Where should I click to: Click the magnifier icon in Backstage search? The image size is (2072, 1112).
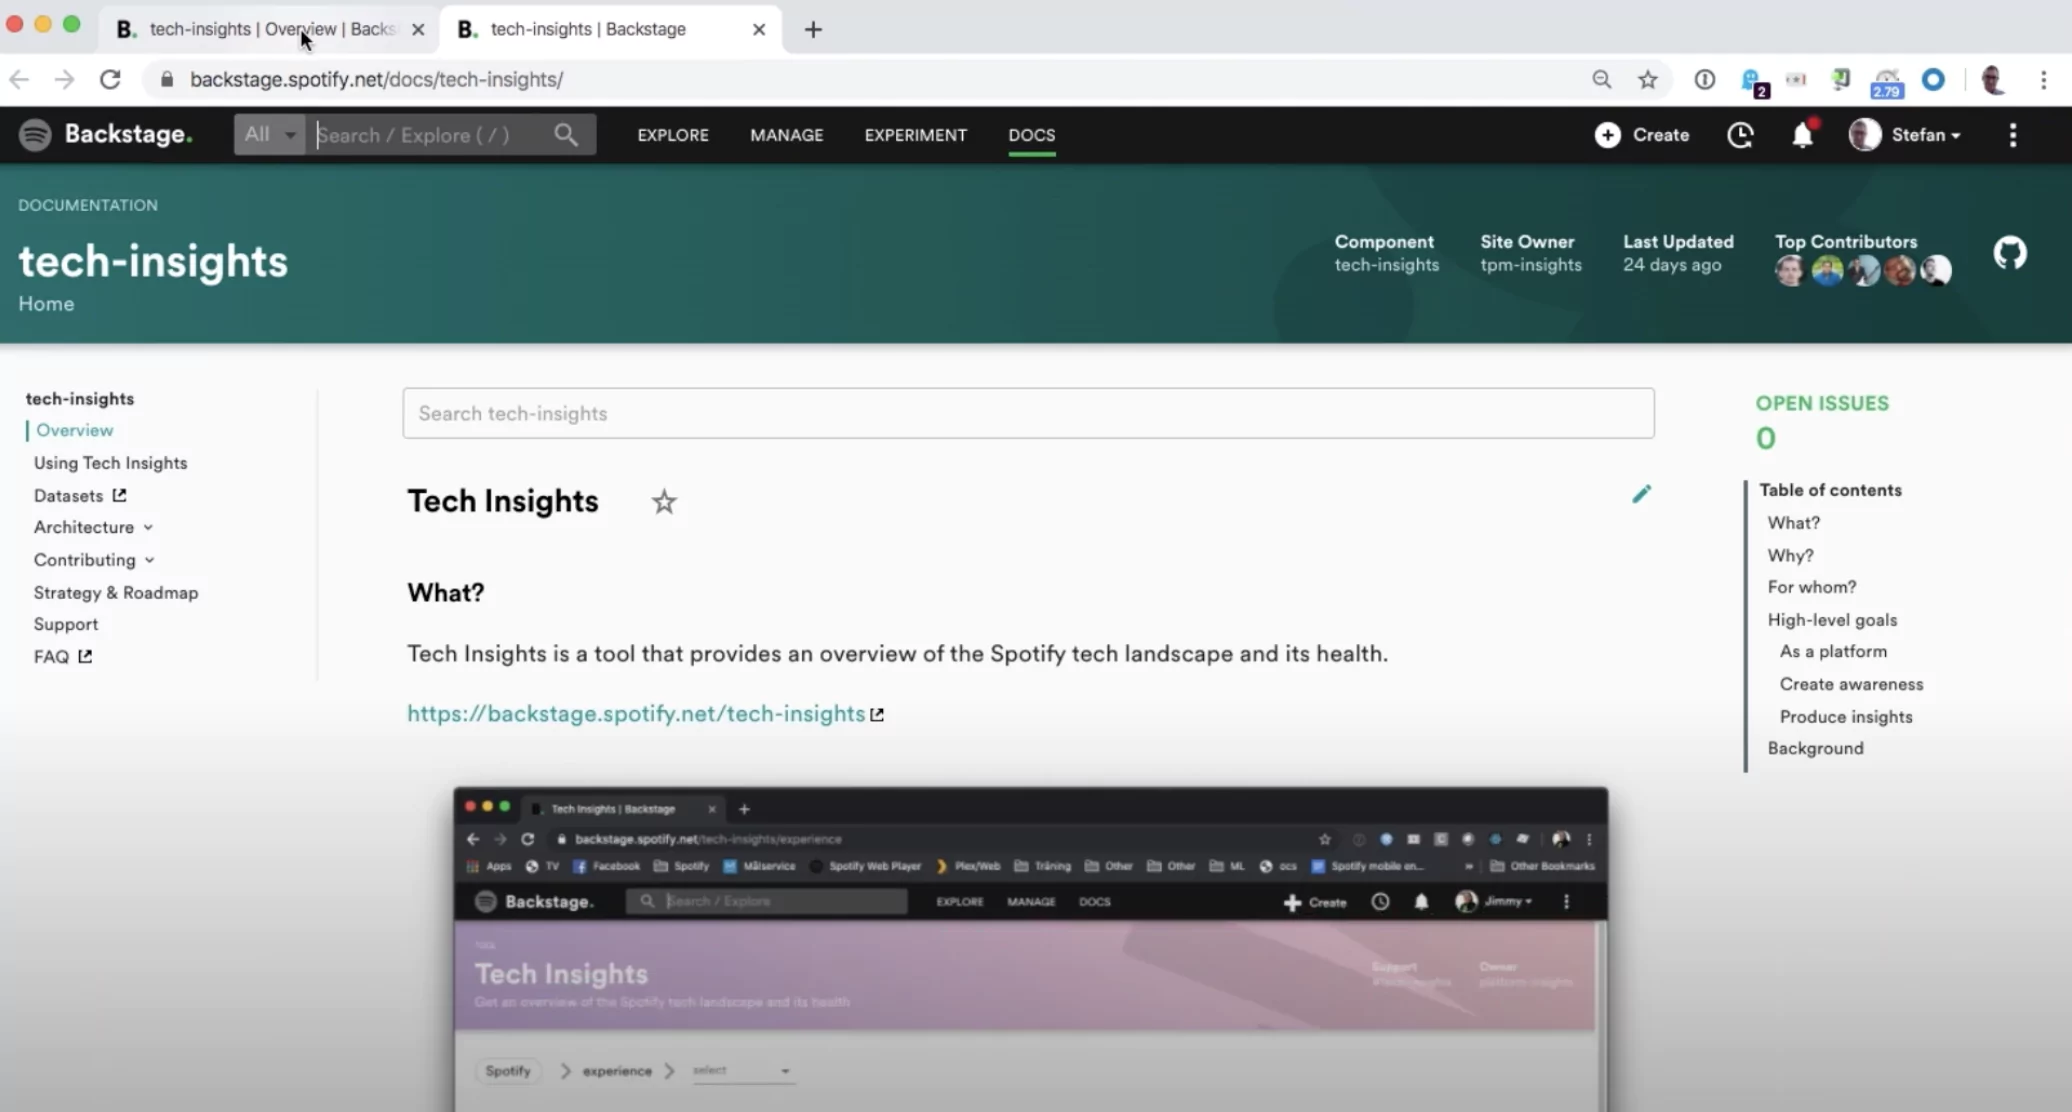566,135
